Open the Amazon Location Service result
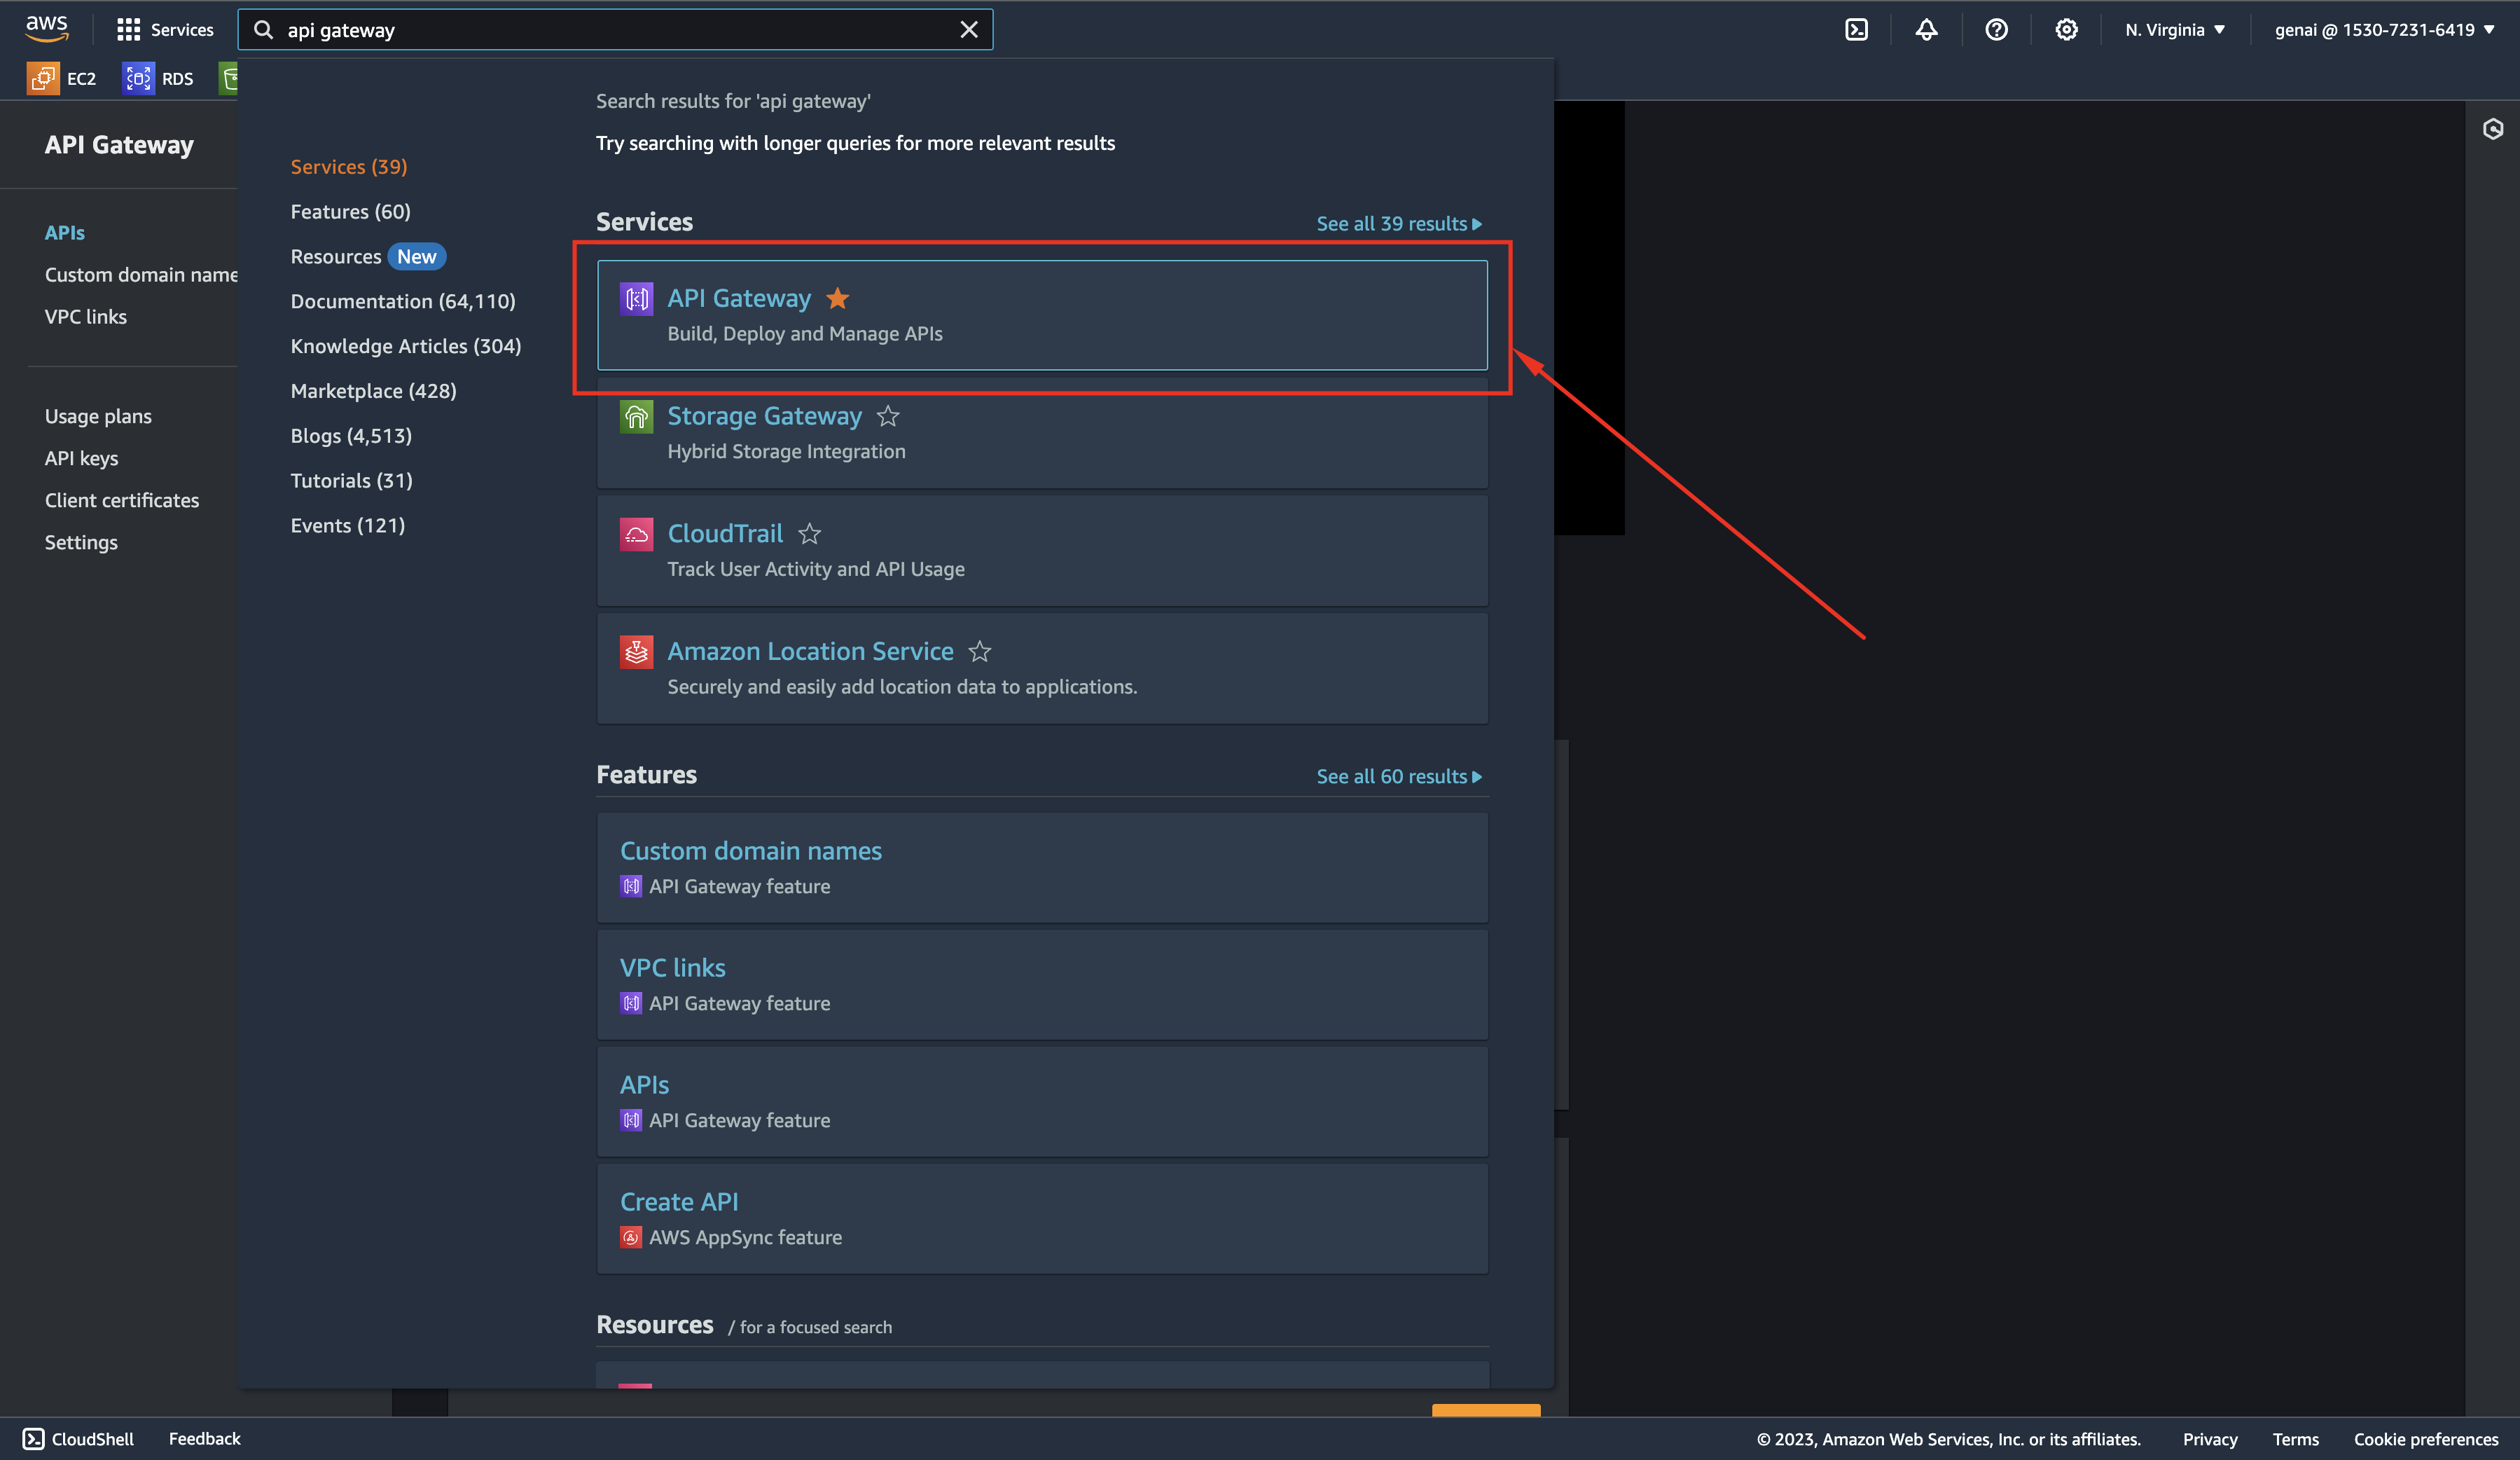 1042,668
